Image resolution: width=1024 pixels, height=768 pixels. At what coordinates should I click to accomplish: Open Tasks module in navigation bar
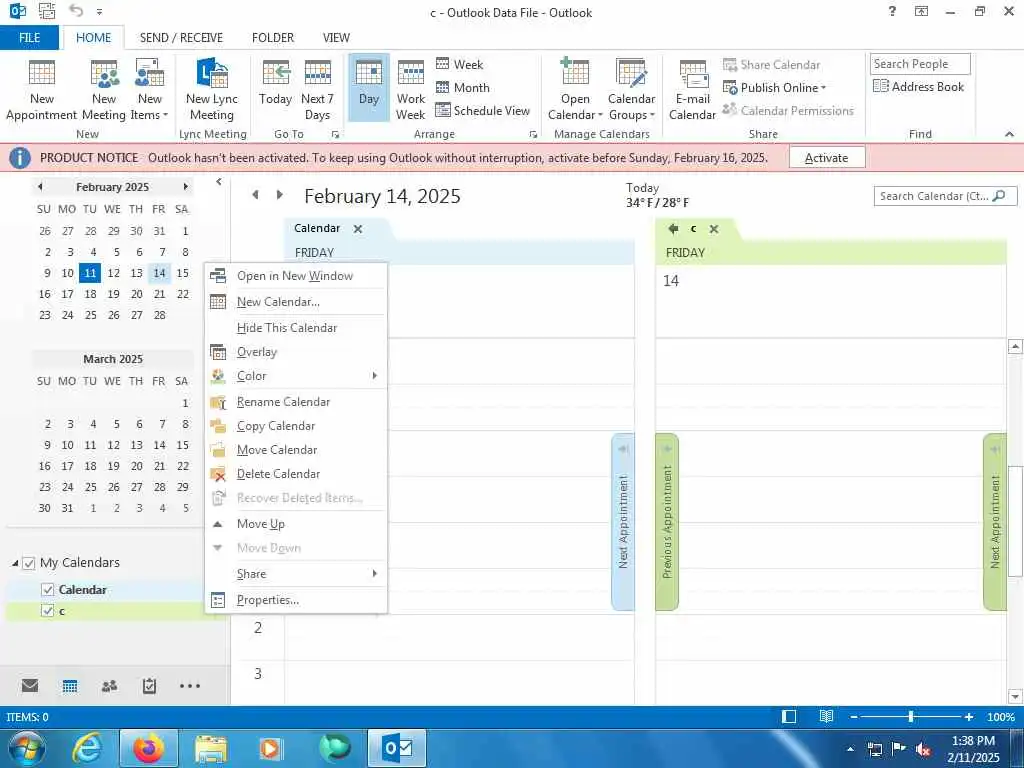150,686
